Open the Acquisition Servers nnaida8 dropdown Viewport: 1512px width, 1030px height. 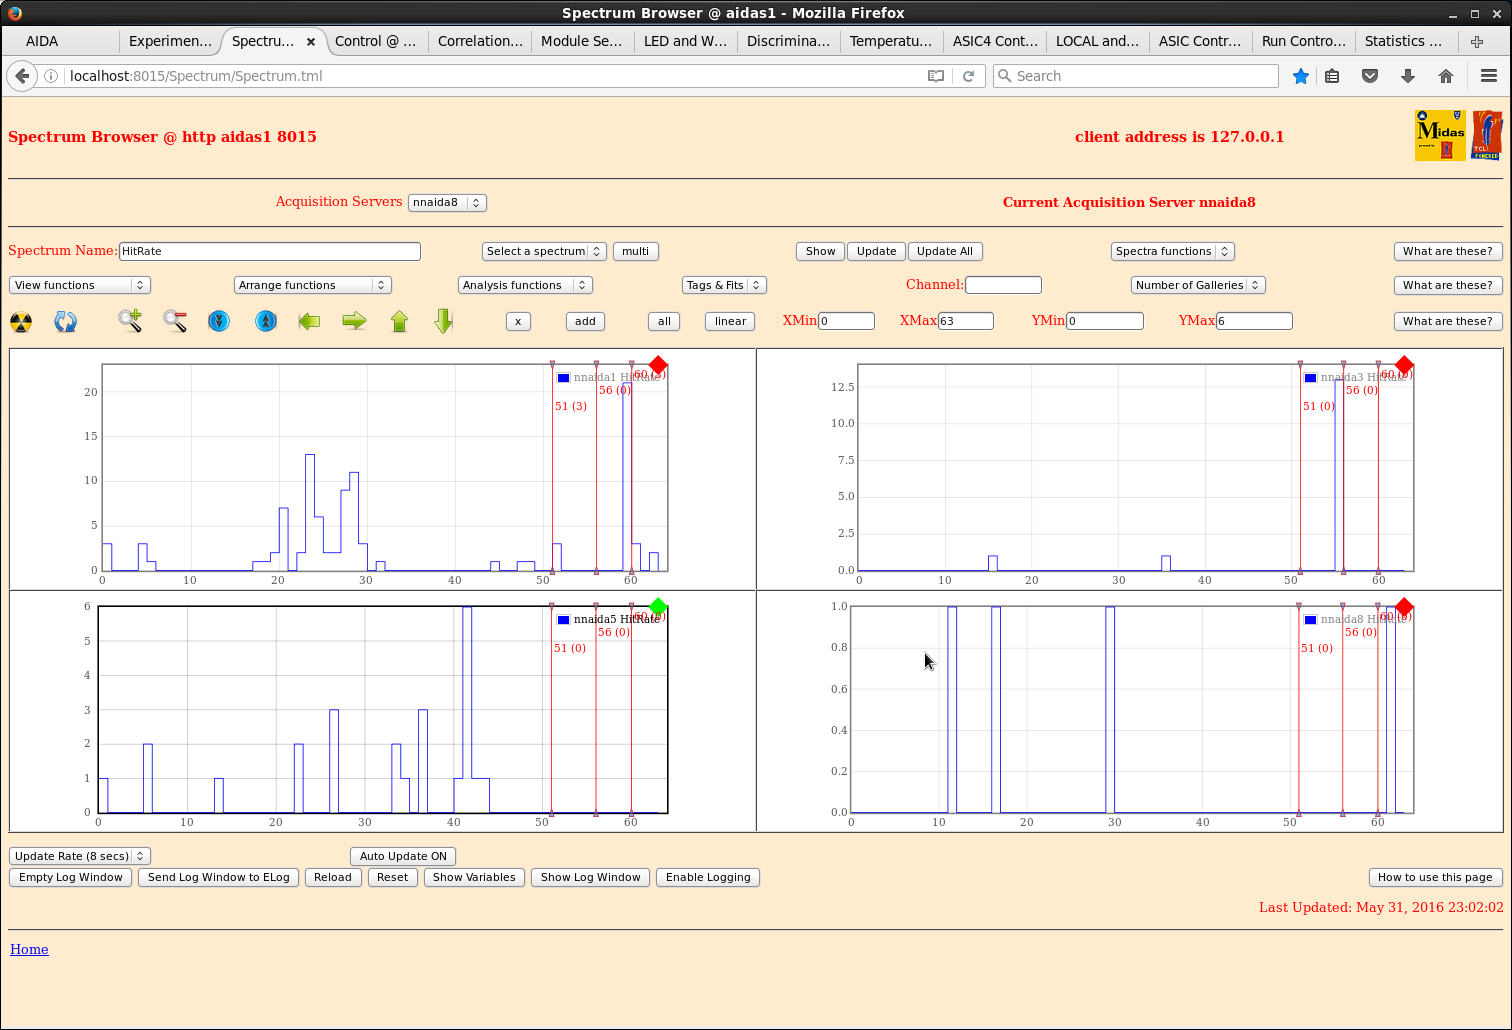(447, 202)
